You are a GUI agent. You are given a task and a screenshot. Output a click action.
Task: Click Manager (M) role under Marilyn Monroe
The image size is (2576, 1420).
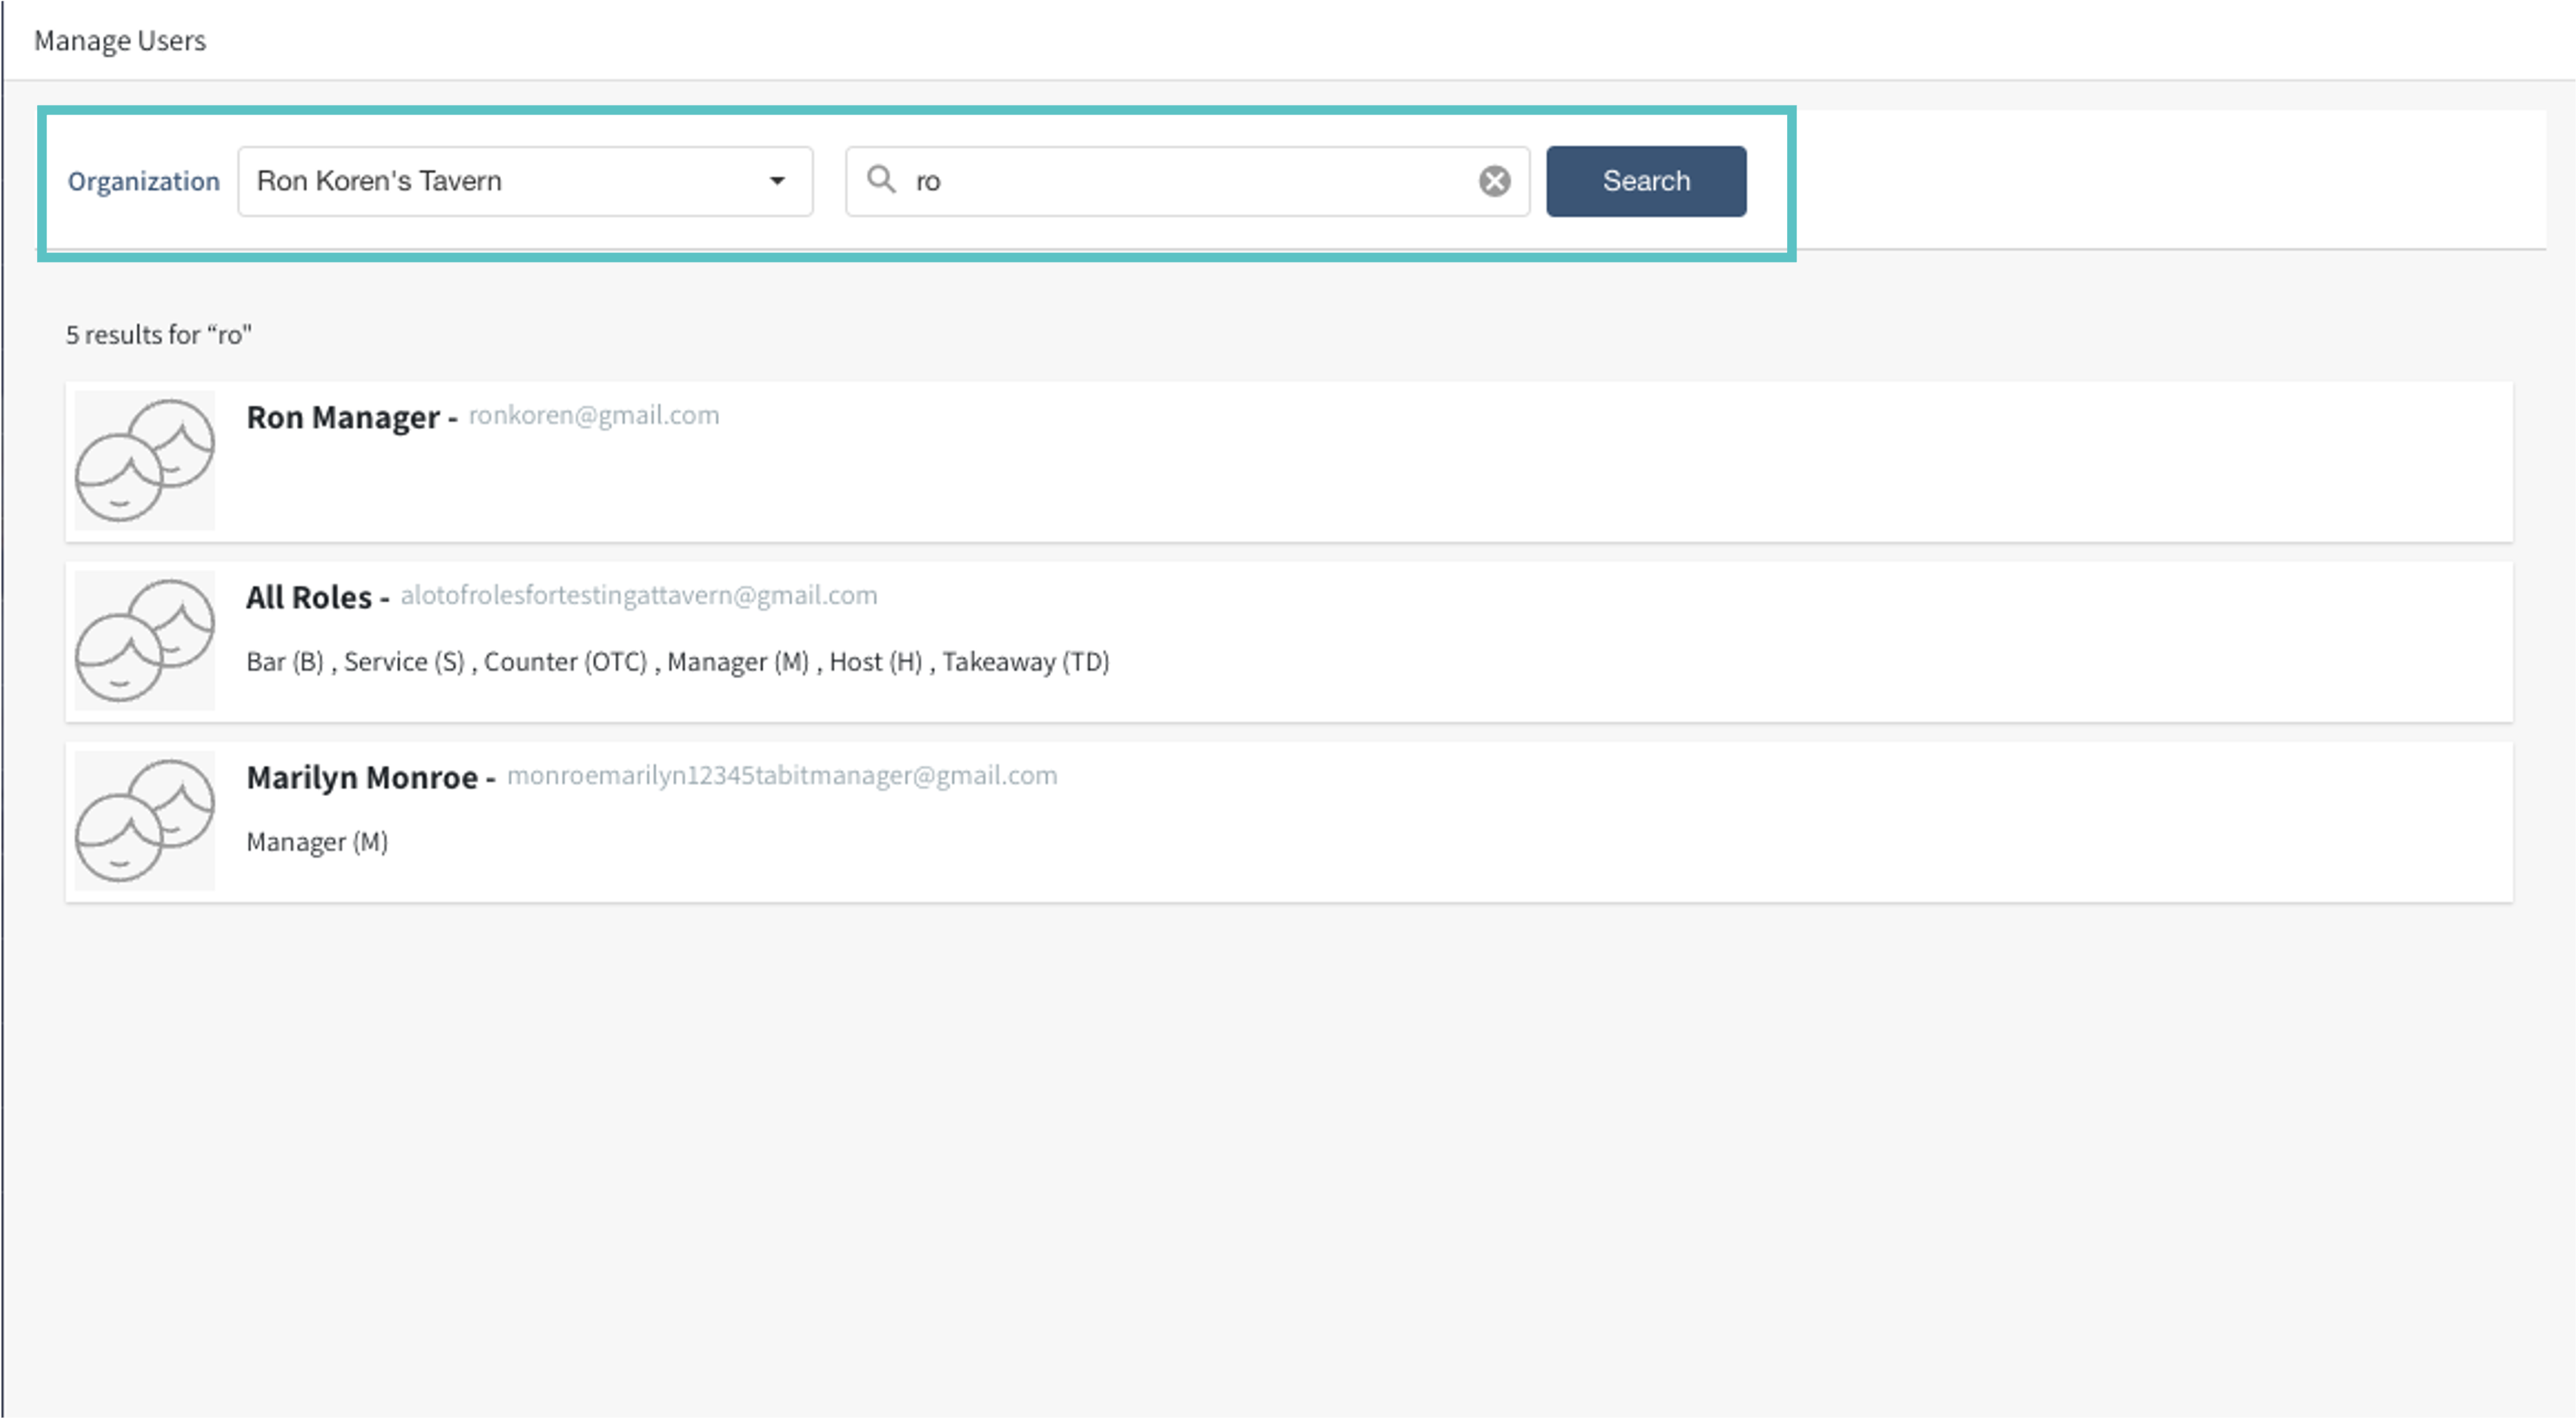pos(317,842)
